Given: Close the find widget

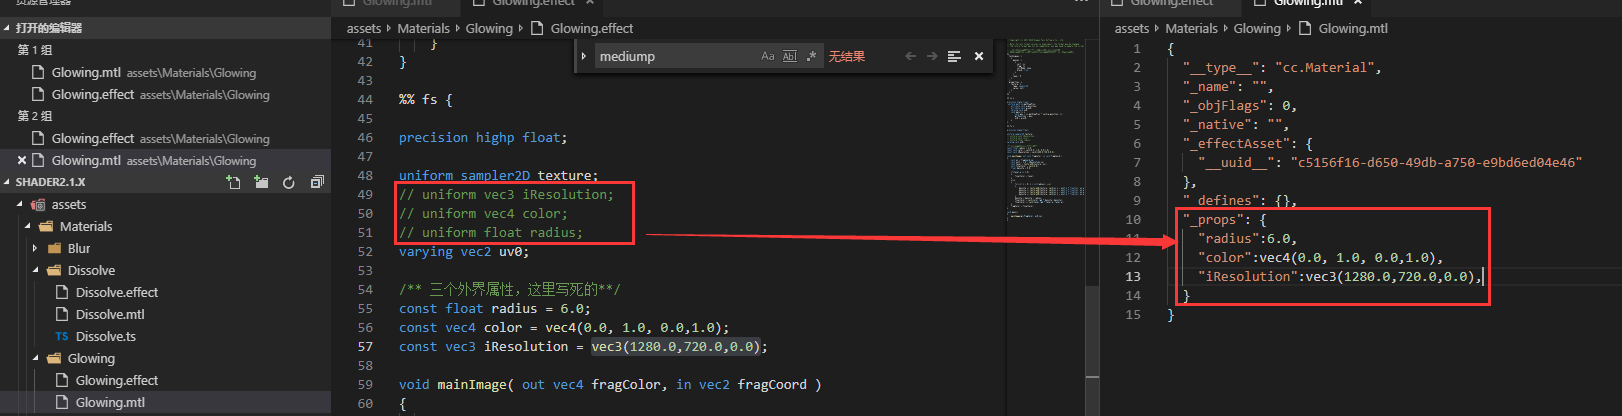Looking at the screenshot, I should pyautogui.click(x=979, y=57).
